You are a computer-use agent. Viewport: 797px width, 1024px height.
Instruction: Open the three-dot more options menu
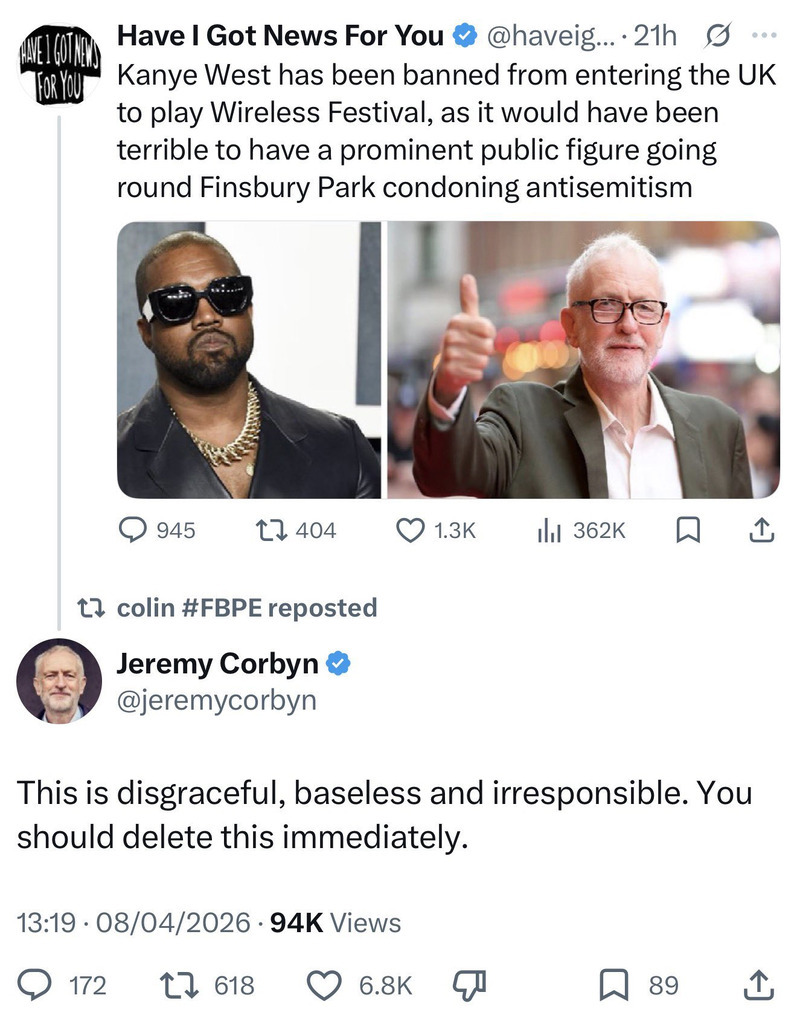762,36
